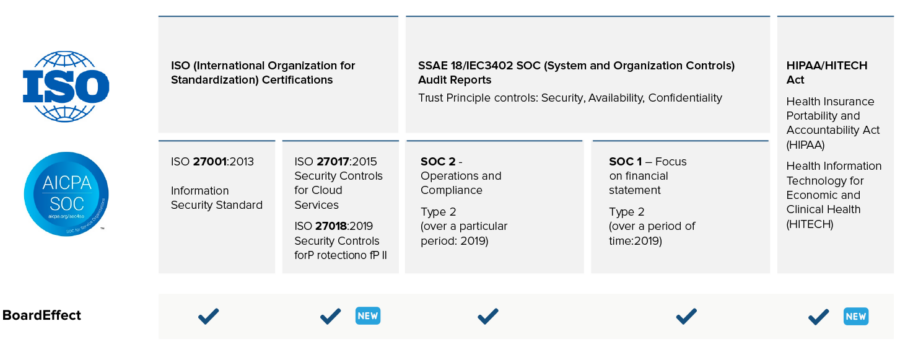Click the ISO globe logo
Viewport: 900px width, 360px height.
pyautogui.click(x=65, y=86)
